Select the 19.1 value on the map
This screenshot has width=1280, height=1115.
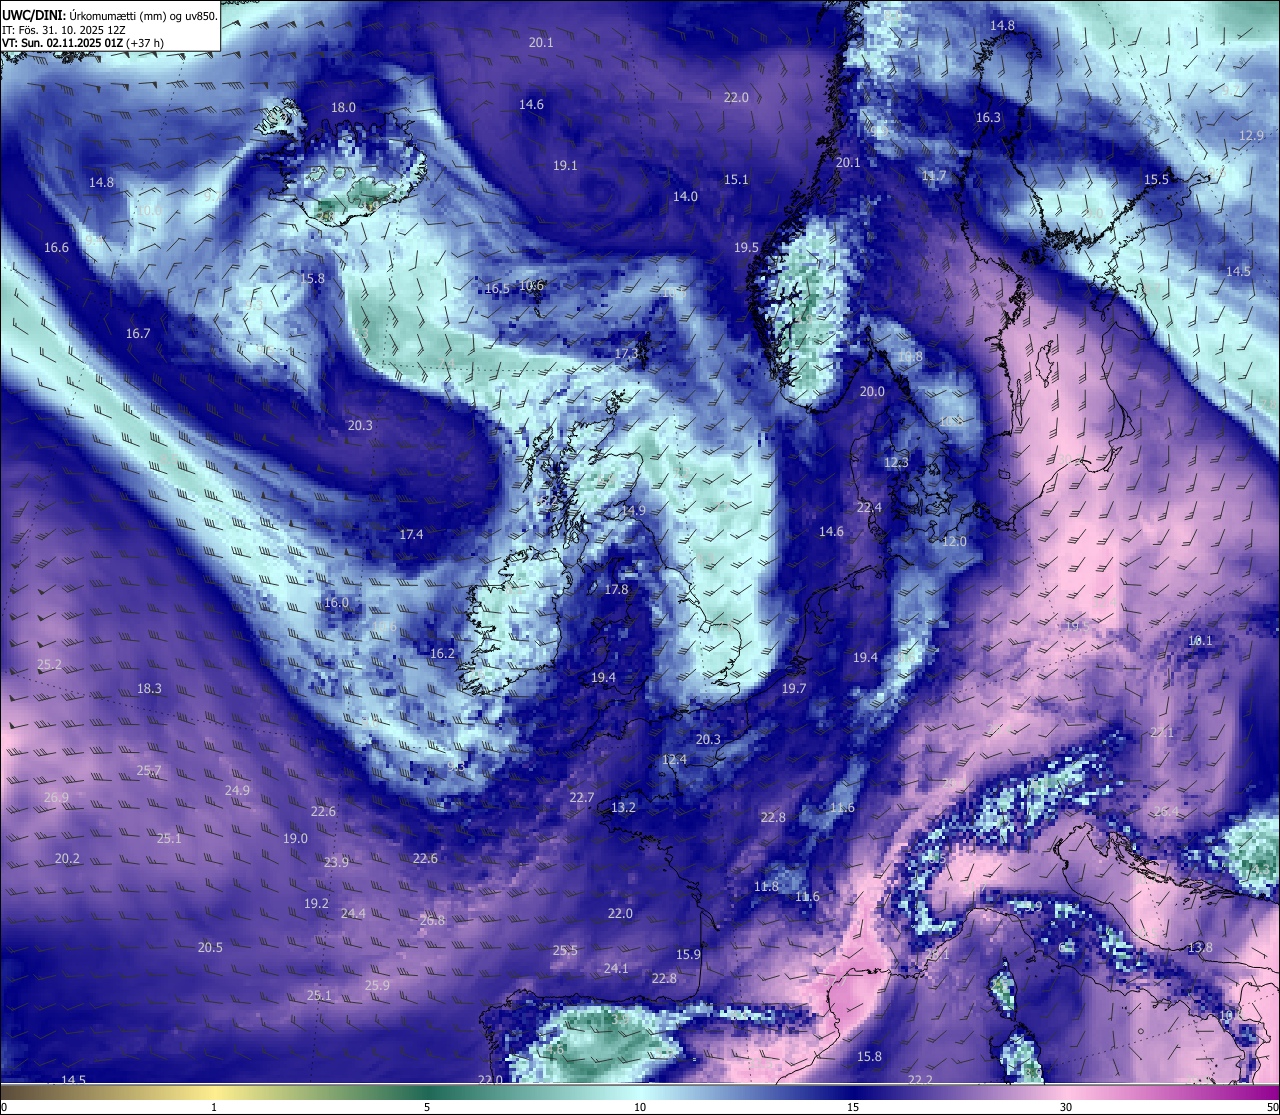tap(565, 165)
